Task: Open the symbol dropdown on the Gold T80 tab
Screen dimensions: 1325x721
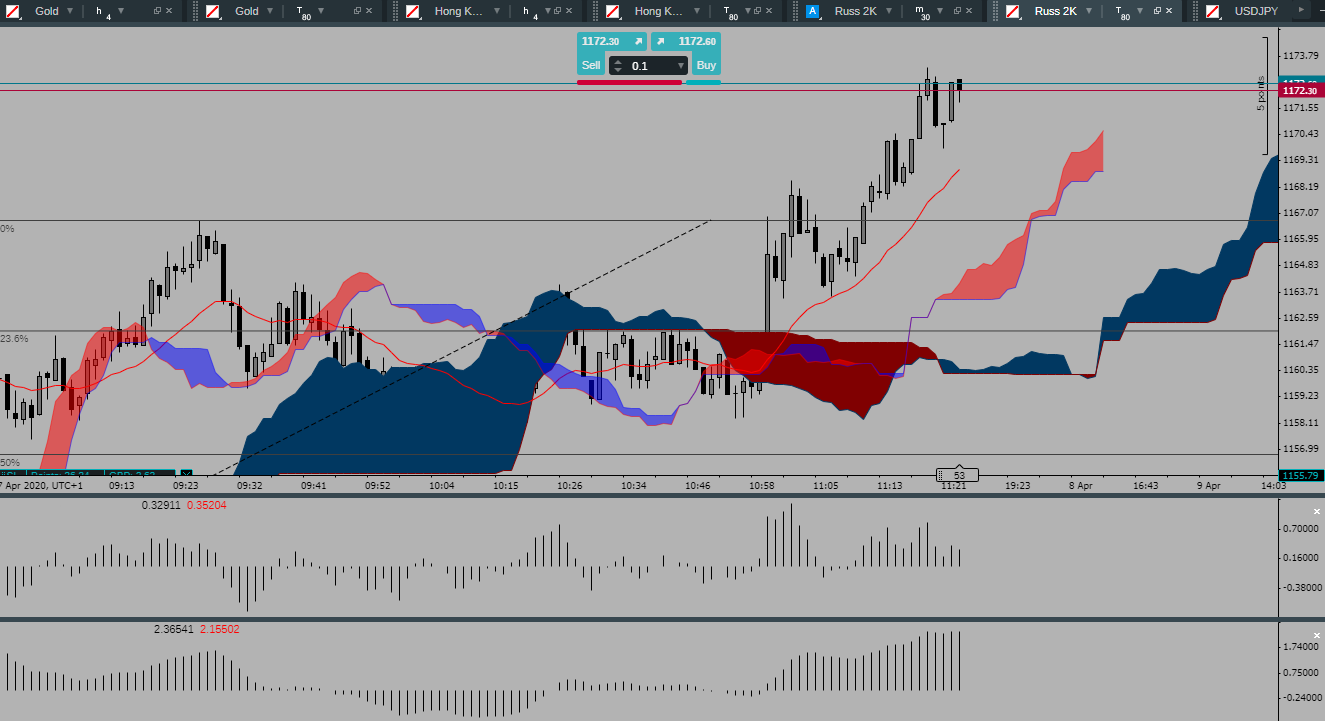Action: 270,11
